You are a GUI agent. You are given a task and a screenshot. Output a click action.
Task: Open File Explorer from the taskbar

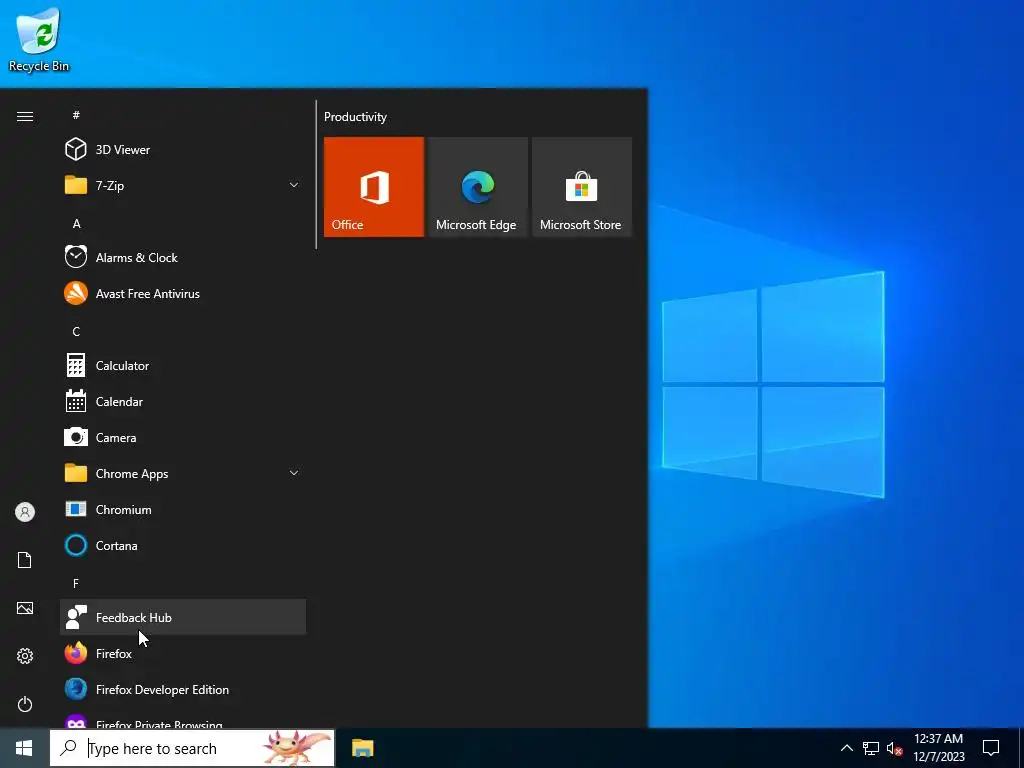362,748
